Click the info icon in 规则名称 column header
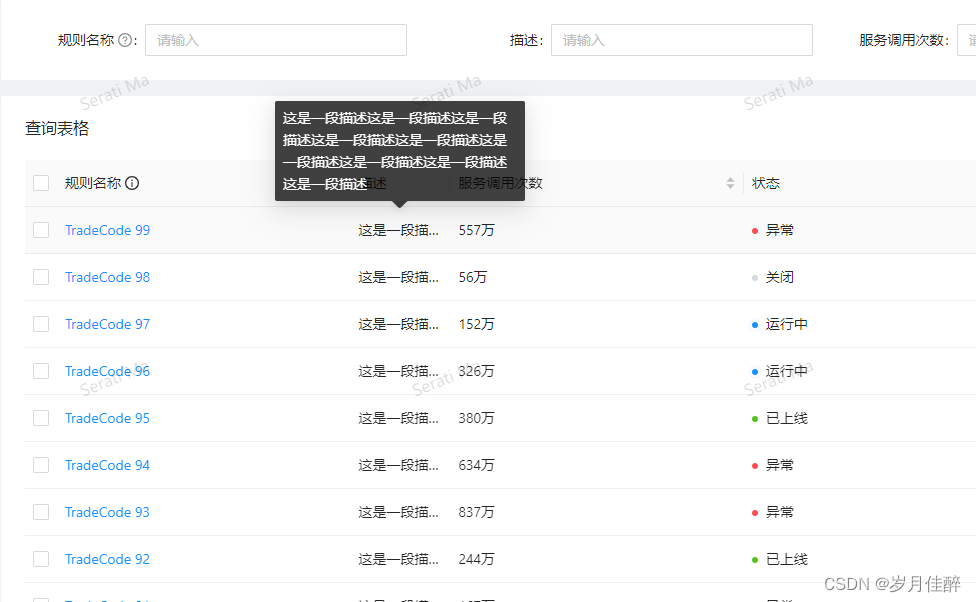976x602 pixels. click(132, 183)
